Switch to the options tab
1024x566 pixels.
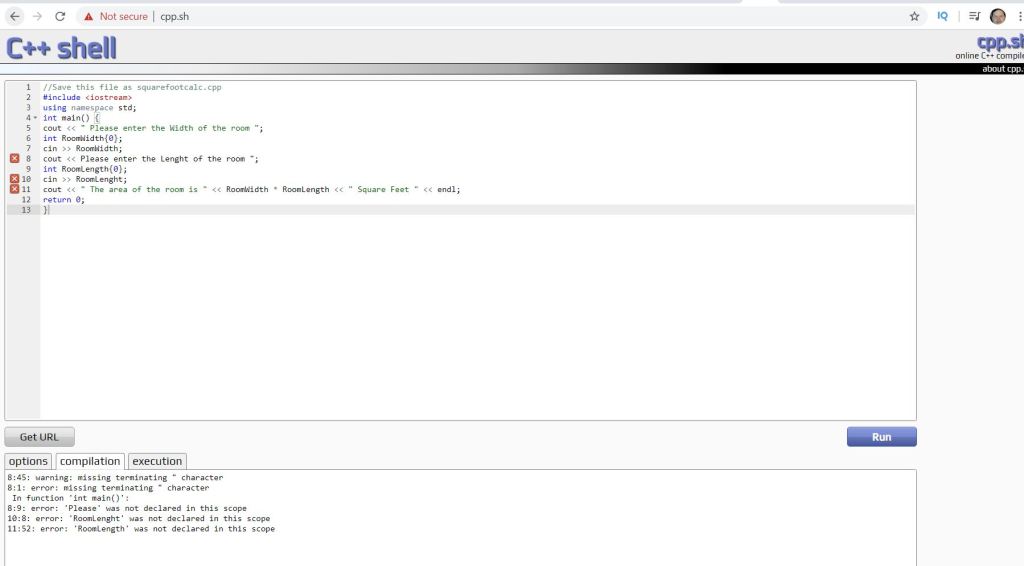(28, 461)
